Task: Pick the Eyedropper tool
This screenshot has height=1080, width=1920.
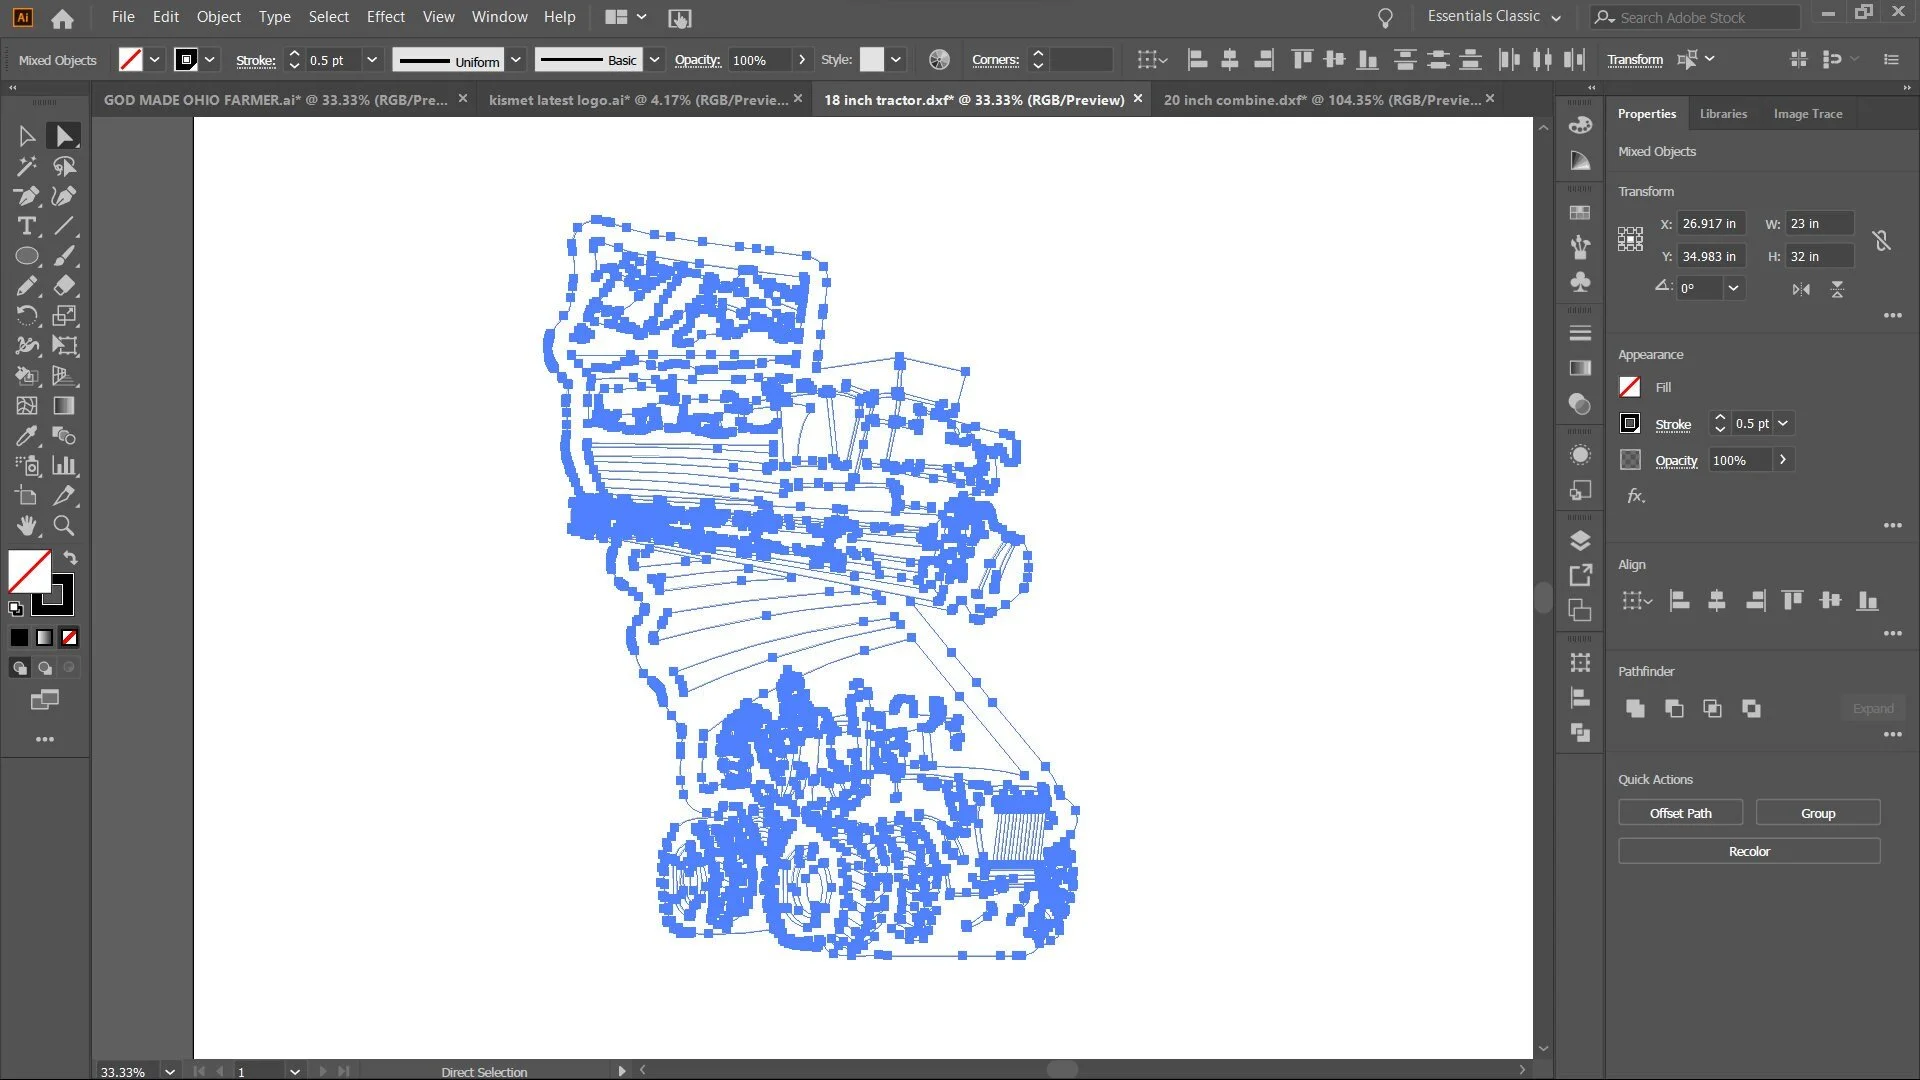Action: coord(27,436)
